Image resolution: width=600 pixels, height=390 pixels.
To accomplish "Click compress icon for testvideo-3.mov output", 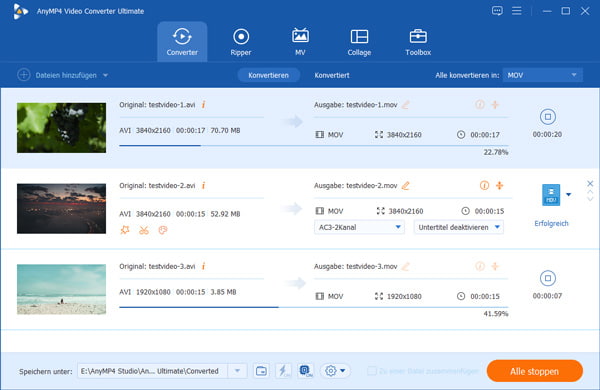I will pos(495,266).
